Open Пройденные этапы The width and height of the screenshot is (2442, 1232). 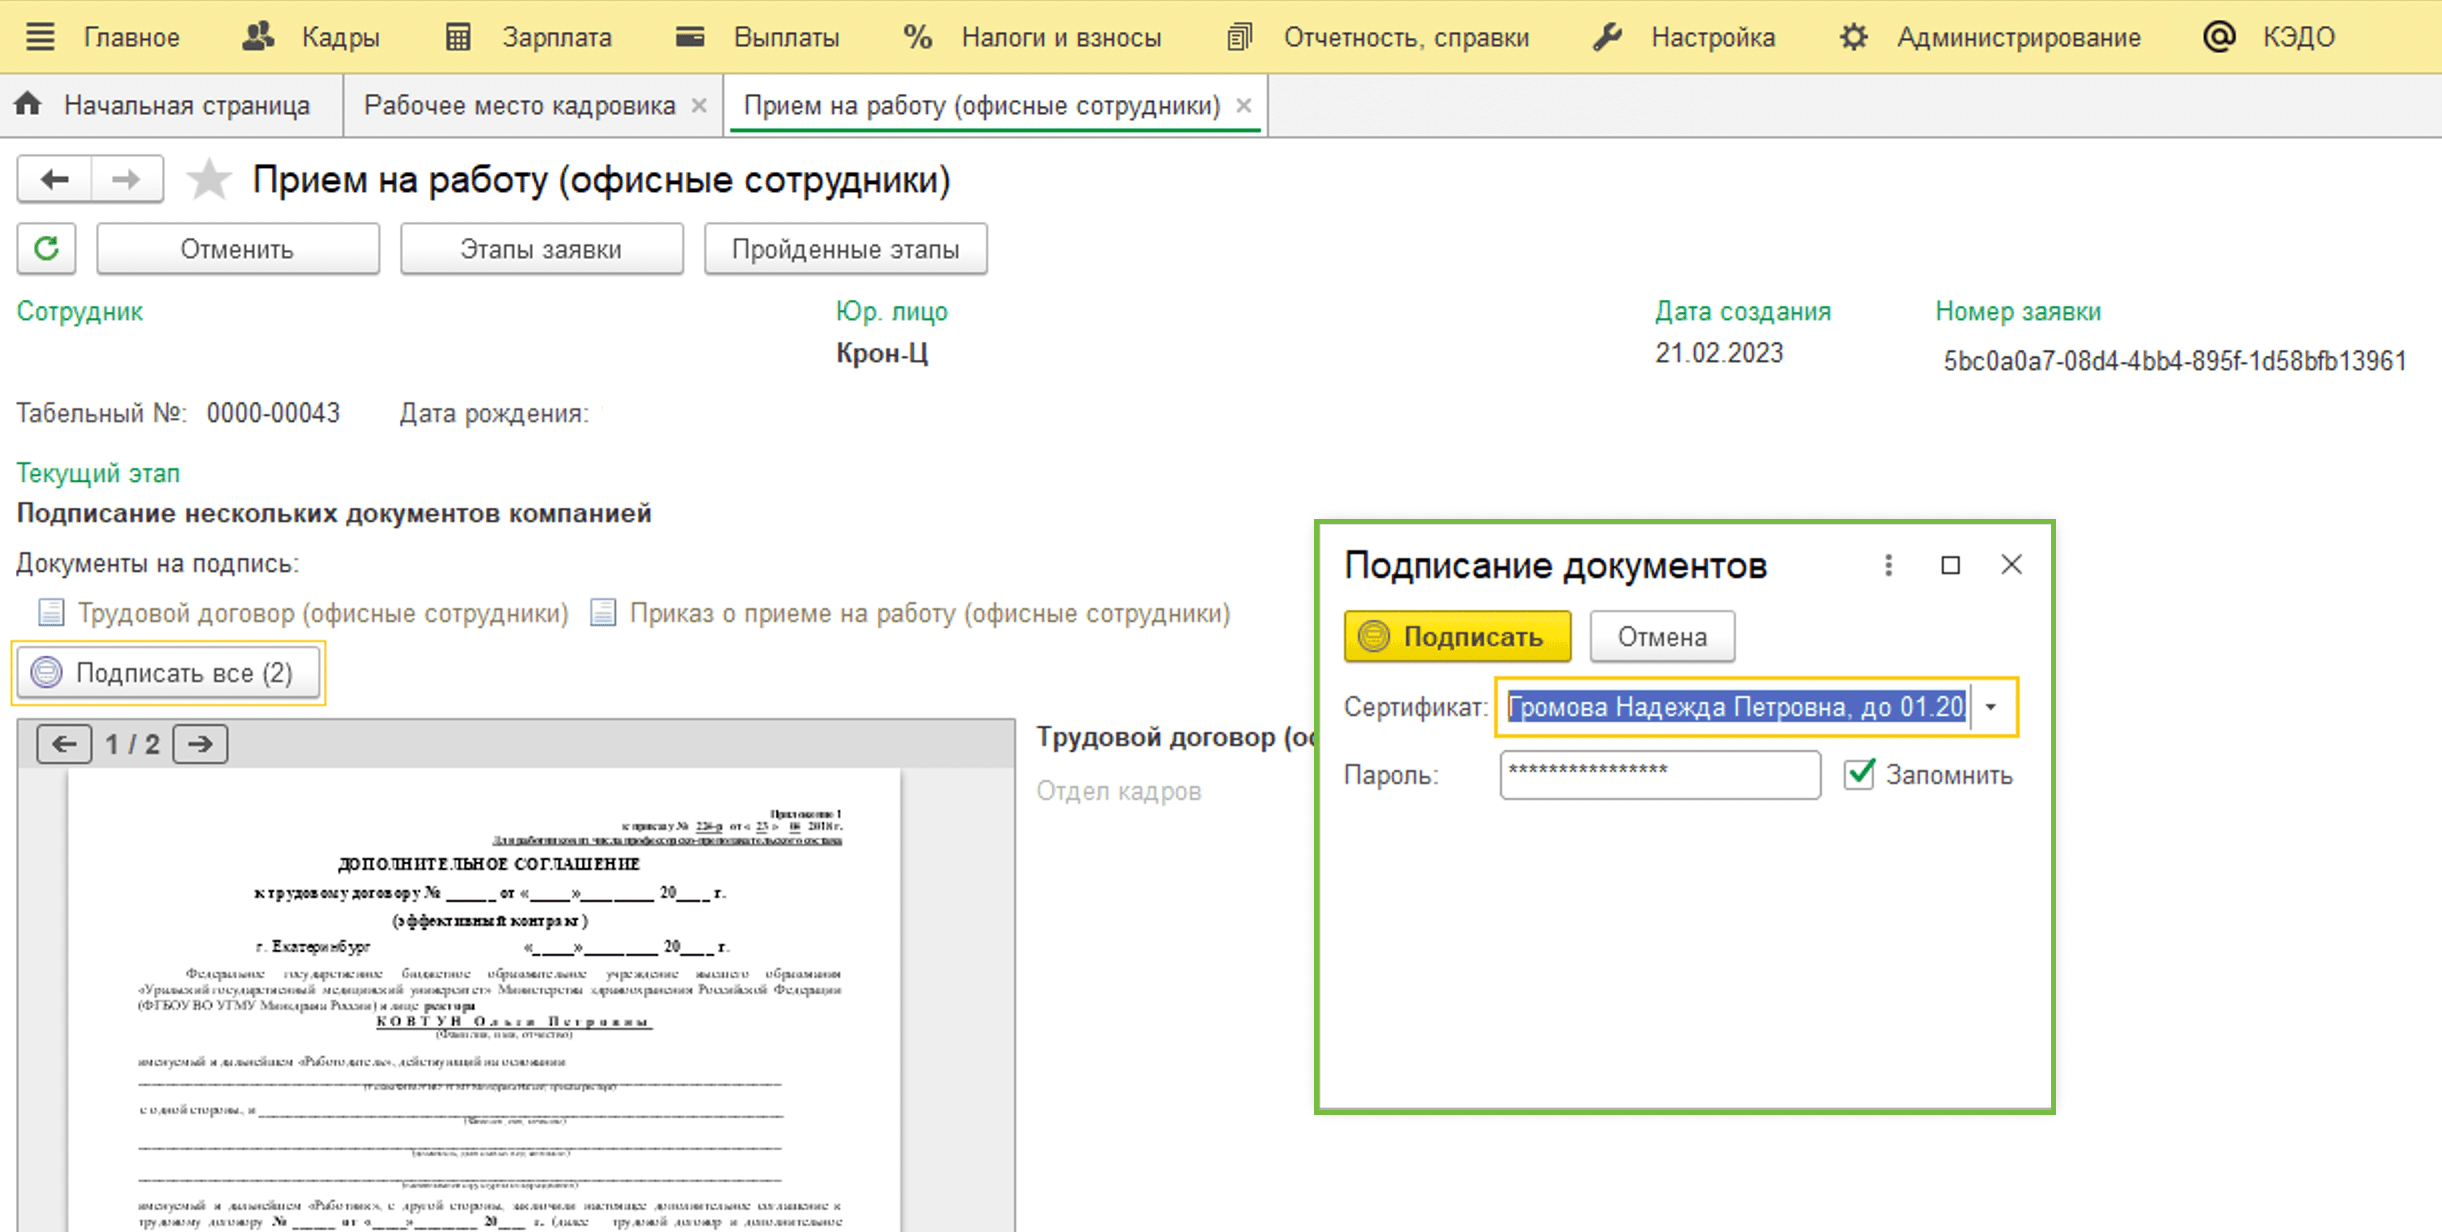point(846,249)
